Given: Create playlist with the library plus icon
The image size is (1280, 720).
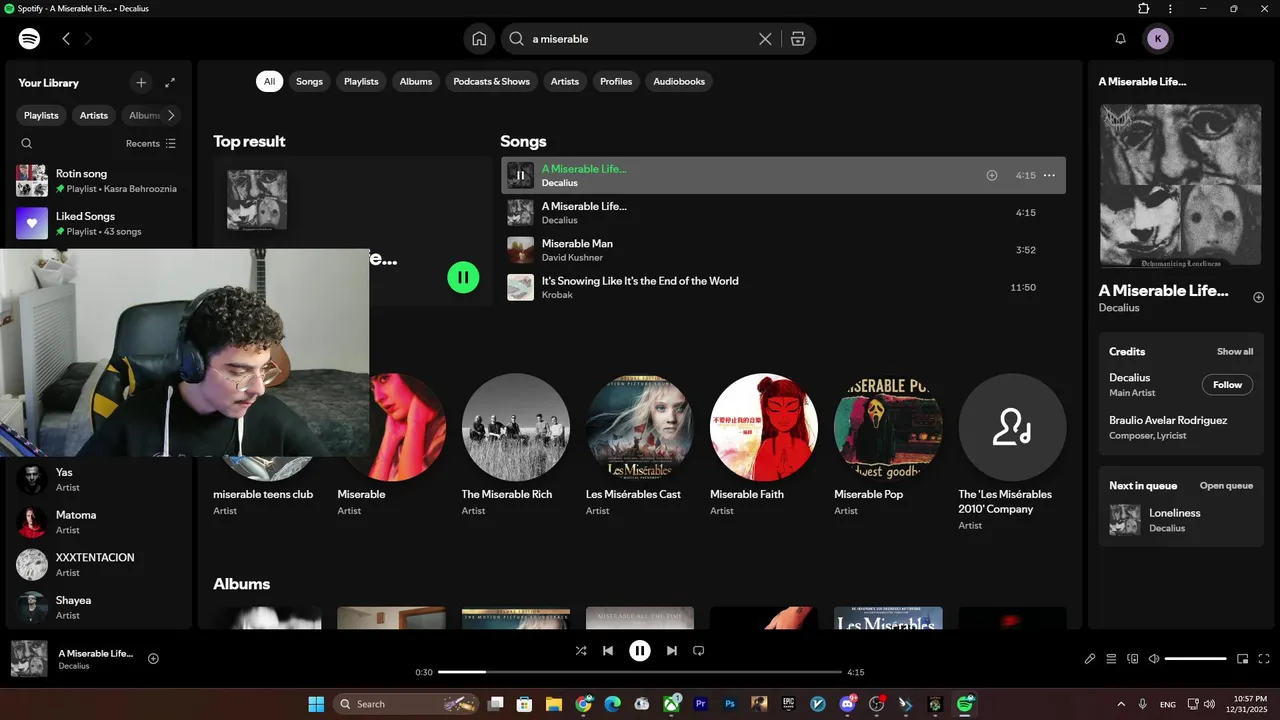Looking at the screenshot, I should coord(141,83).
